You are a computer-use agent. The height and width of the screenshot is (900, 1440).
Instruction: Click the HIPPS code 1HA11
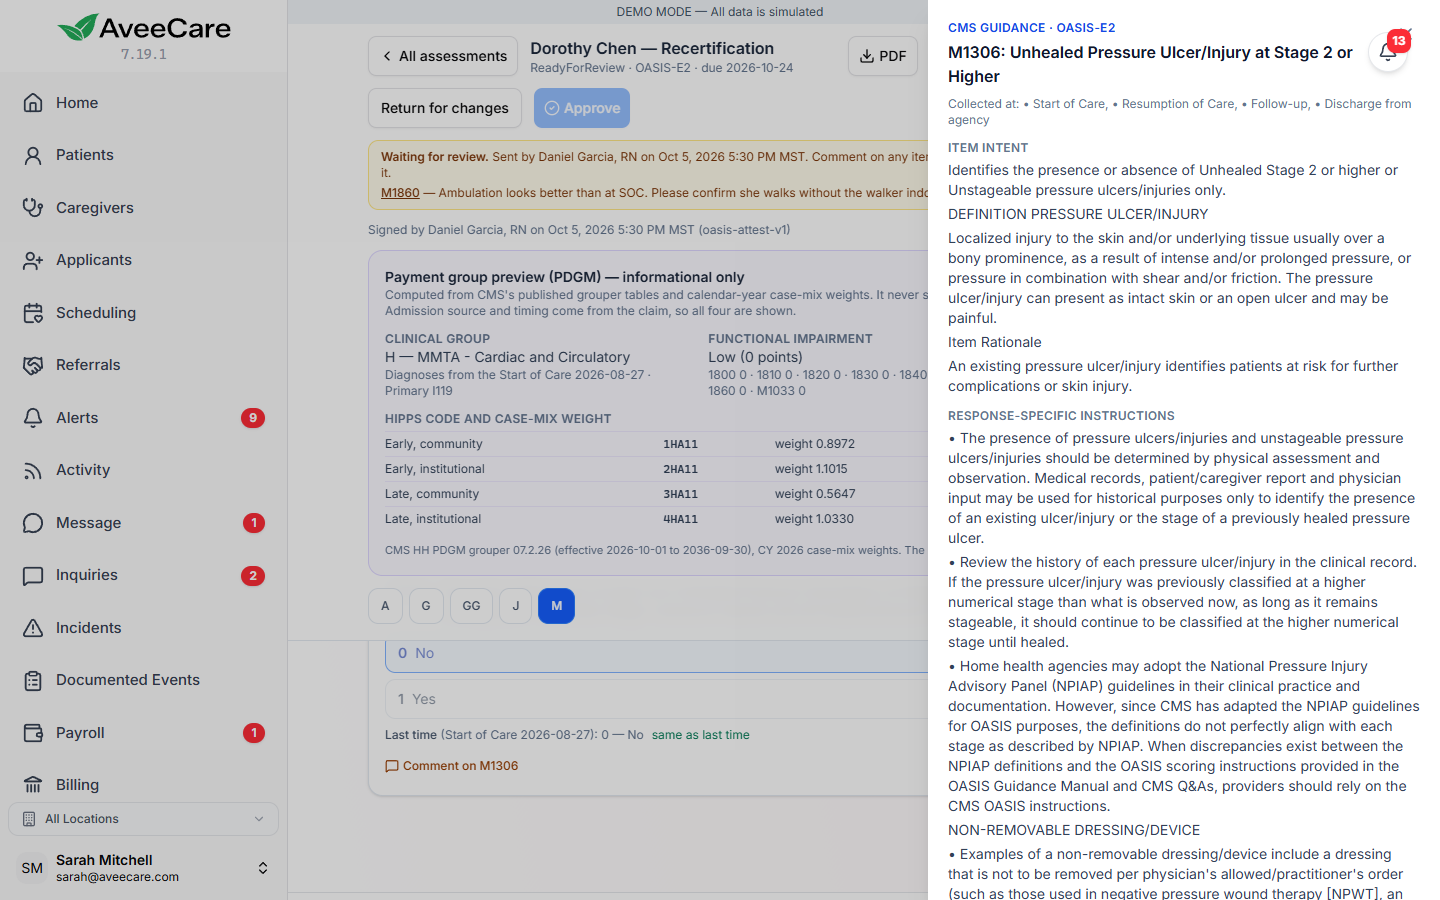click(681, 444)
